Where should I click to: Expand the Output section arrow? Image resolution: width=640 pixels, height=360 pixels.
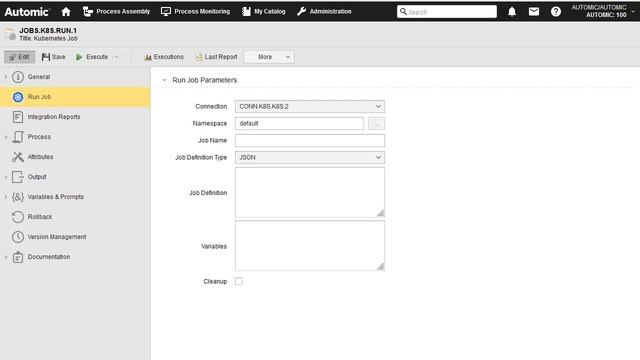(6, 177)
